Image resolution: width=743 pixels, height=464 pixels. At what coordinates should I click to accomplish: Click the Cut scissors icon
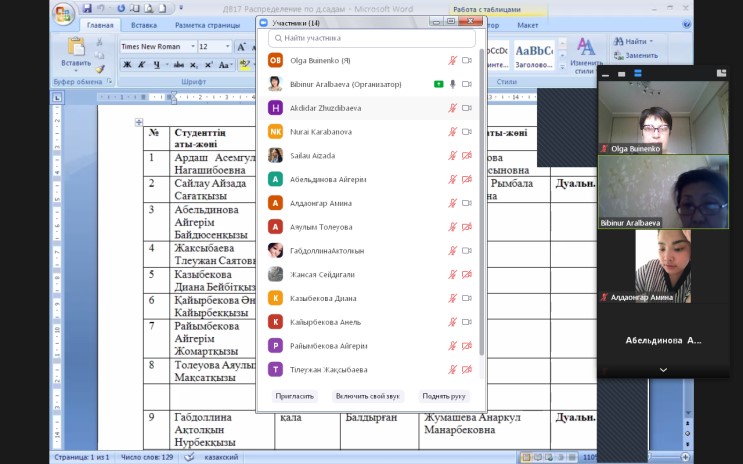[x=100, y=42]
